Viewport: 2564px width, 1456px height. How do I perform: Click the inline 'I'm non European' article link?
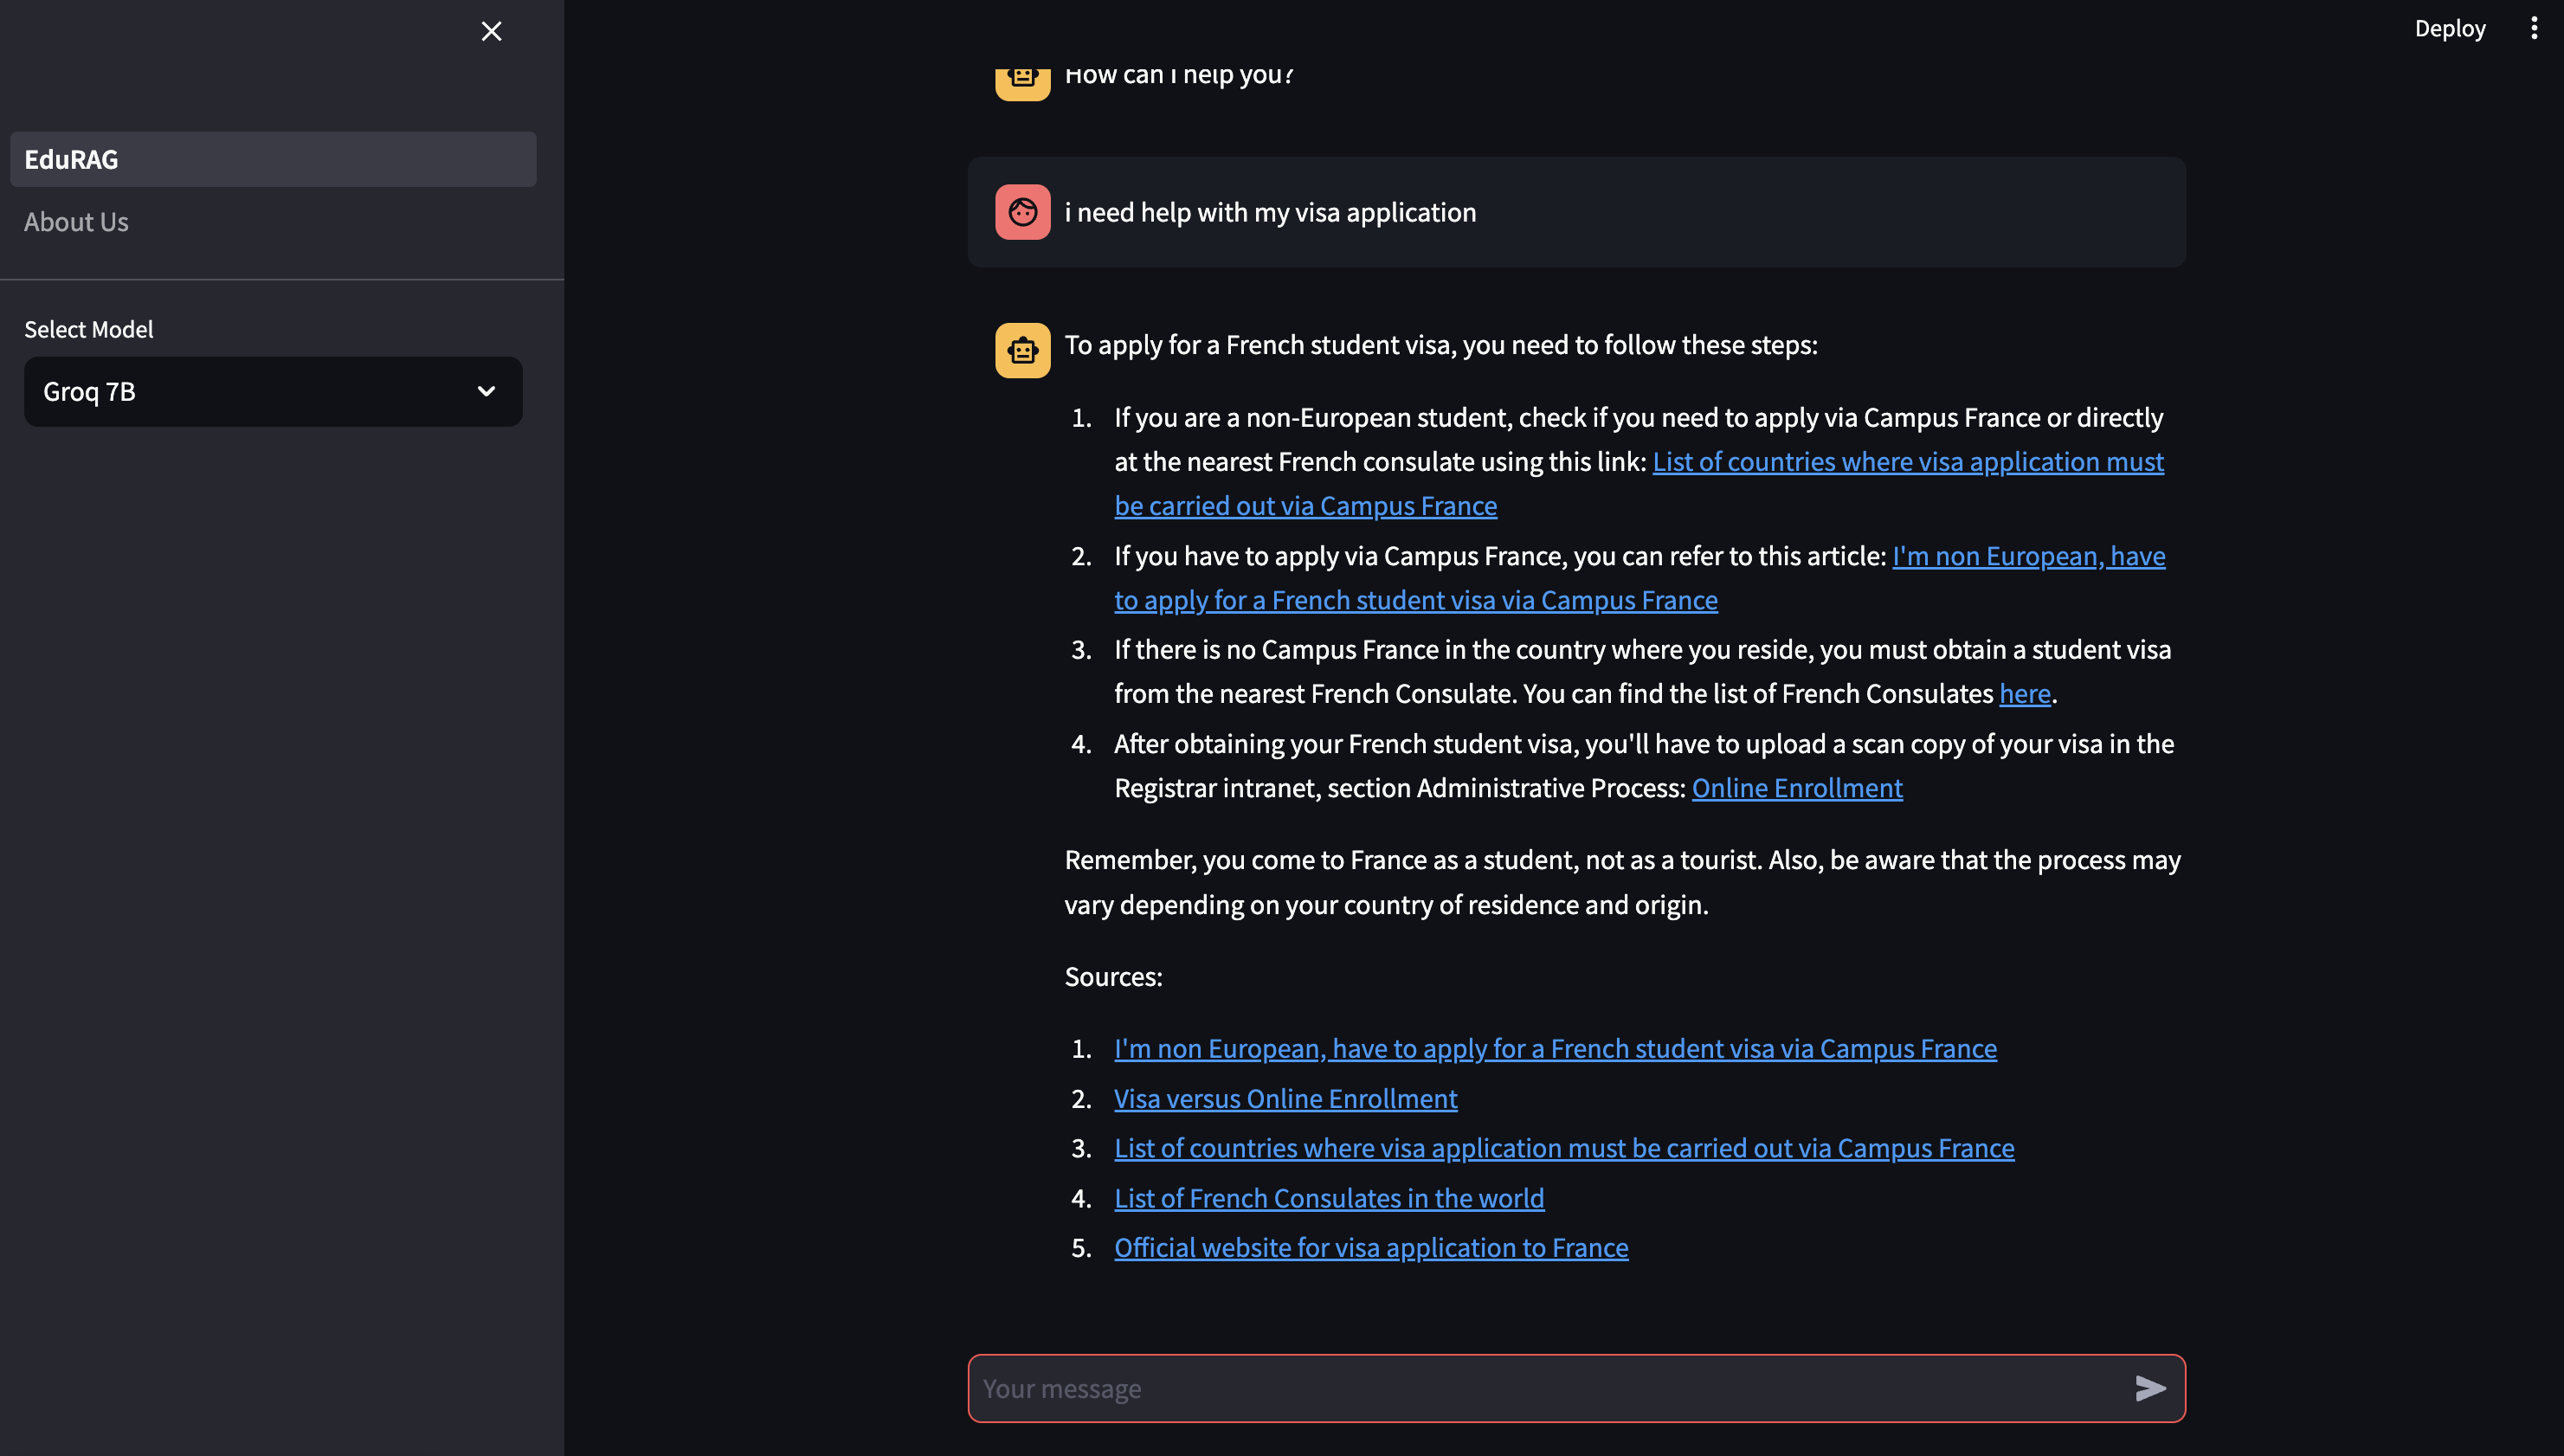point(2028,556)
